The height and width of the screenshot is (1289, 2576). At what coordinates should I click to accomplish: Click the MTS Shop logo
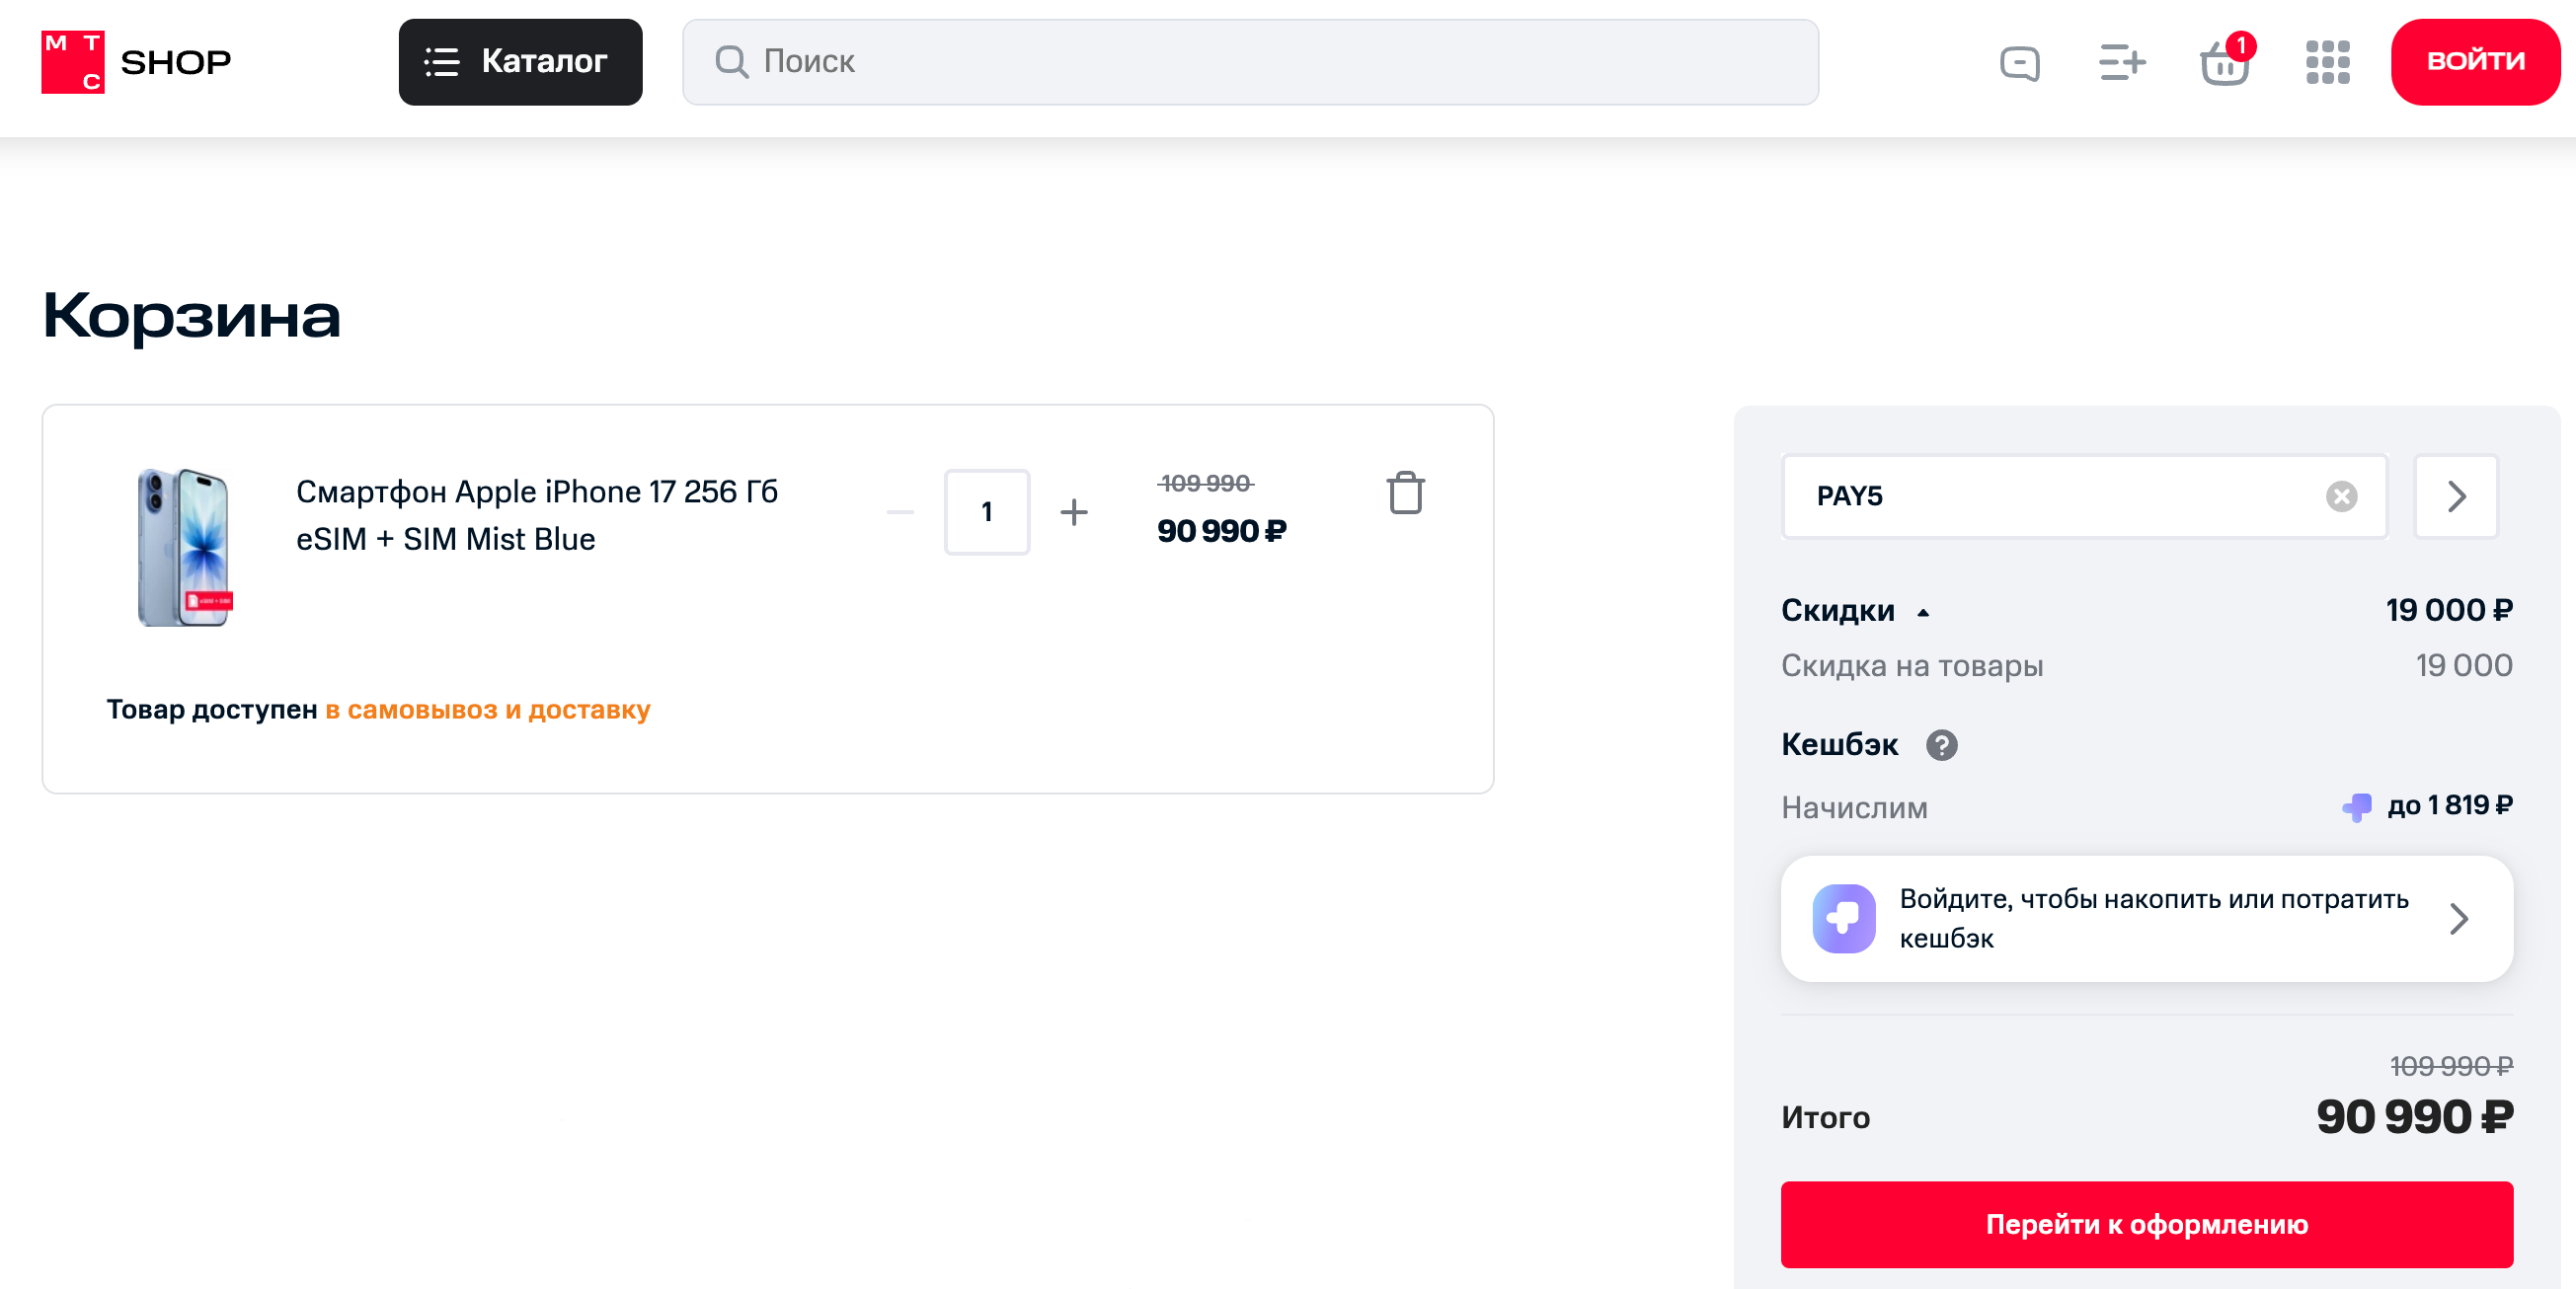136,62
